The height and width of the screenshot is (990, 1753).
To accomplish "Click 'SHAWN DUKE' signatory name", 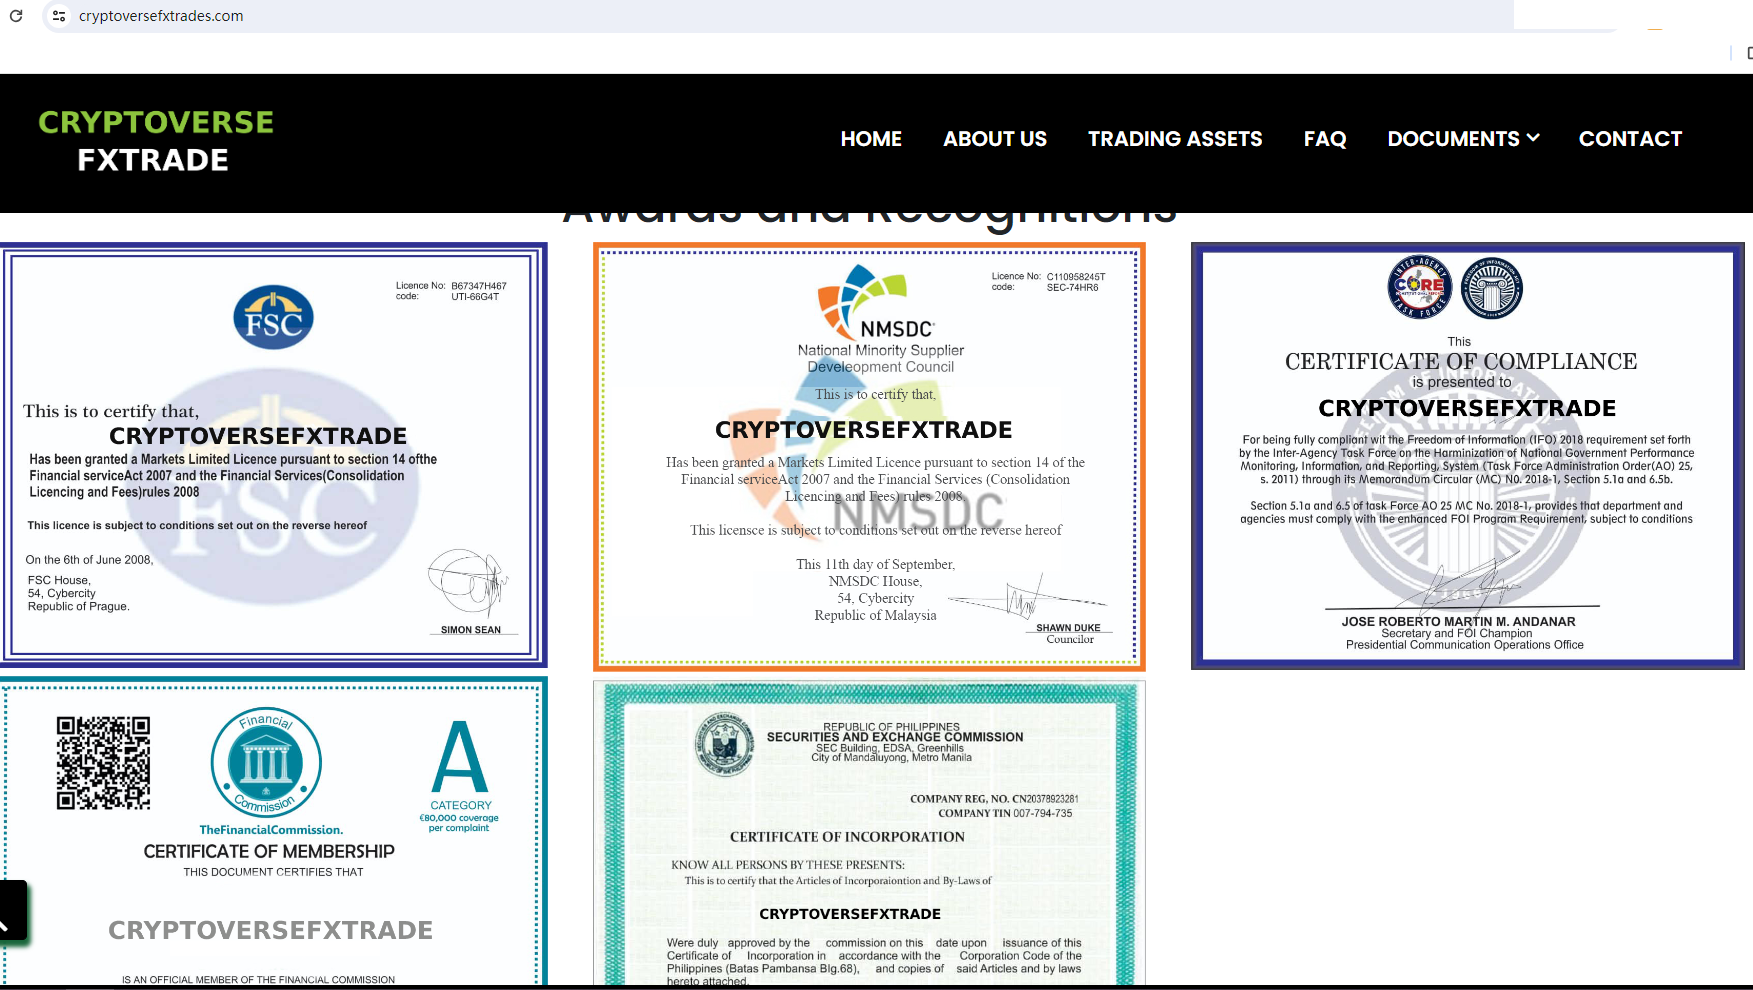I will [x=1068, y=628].
